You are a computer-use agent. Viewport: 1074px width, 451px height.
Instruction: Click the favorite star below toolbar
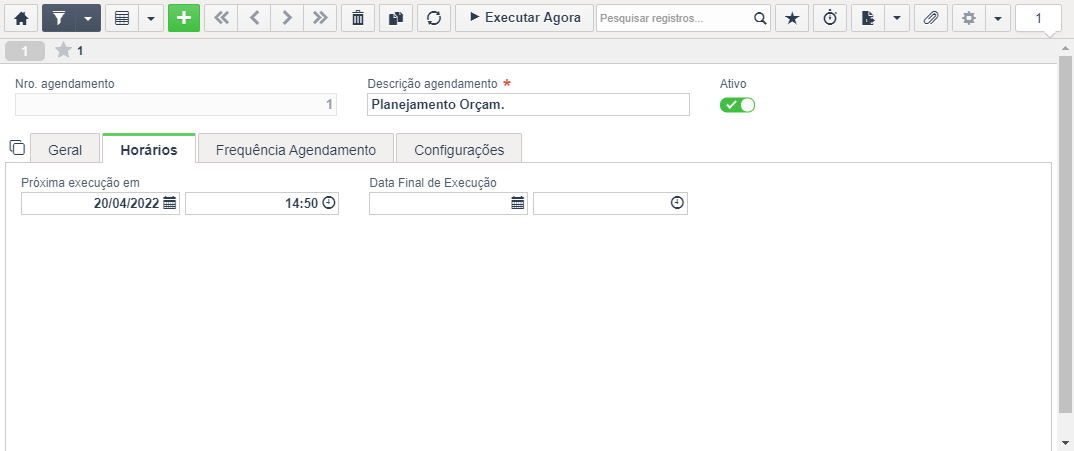pos(63,51)
